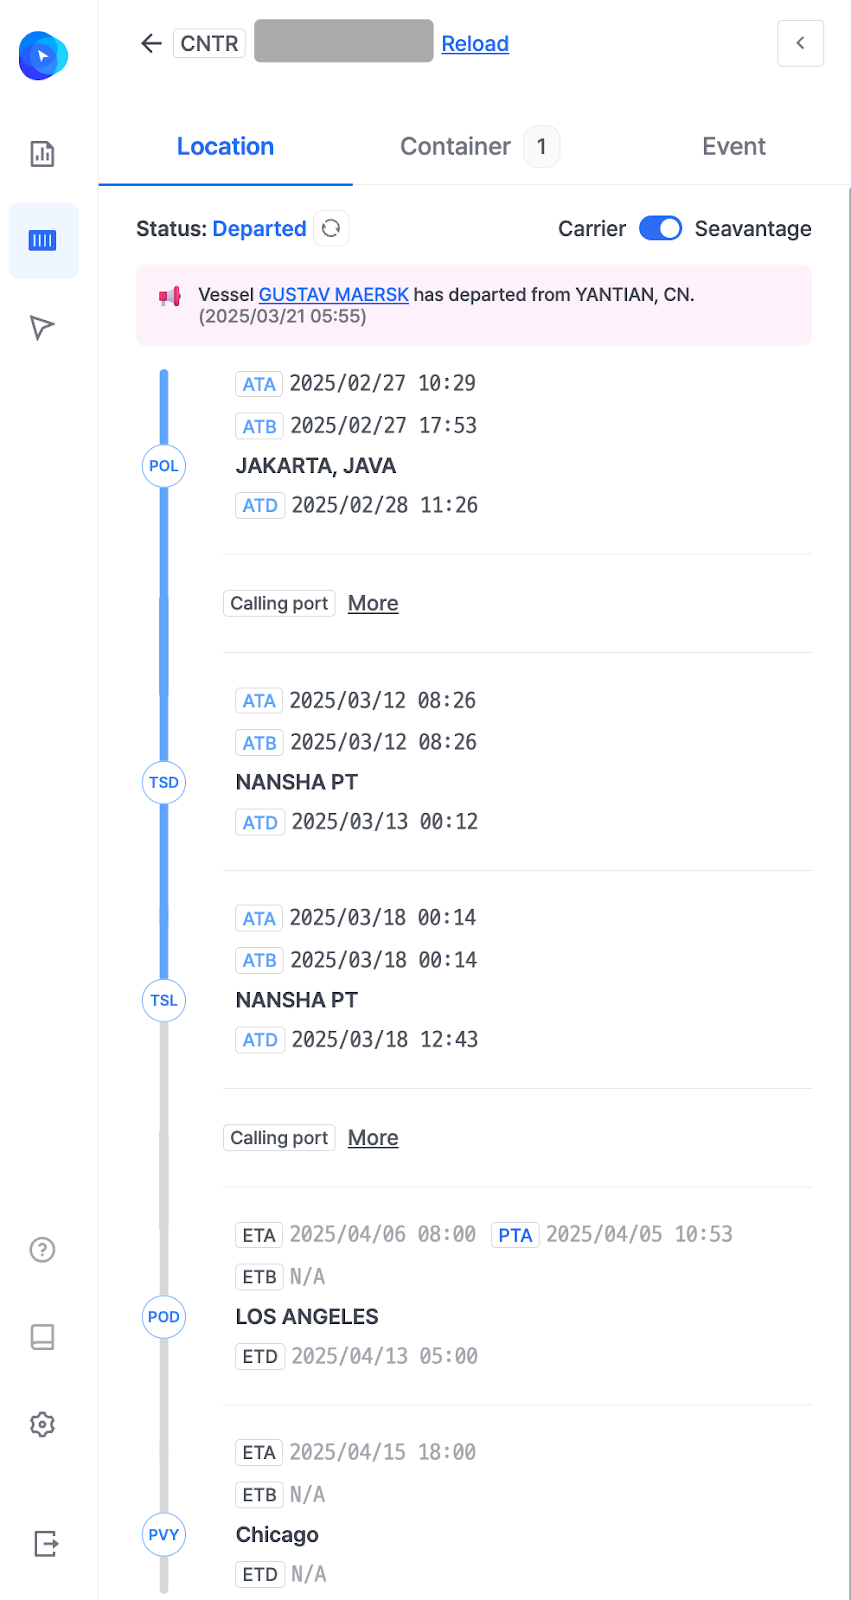Go back using the left arrow

(151, 43)
